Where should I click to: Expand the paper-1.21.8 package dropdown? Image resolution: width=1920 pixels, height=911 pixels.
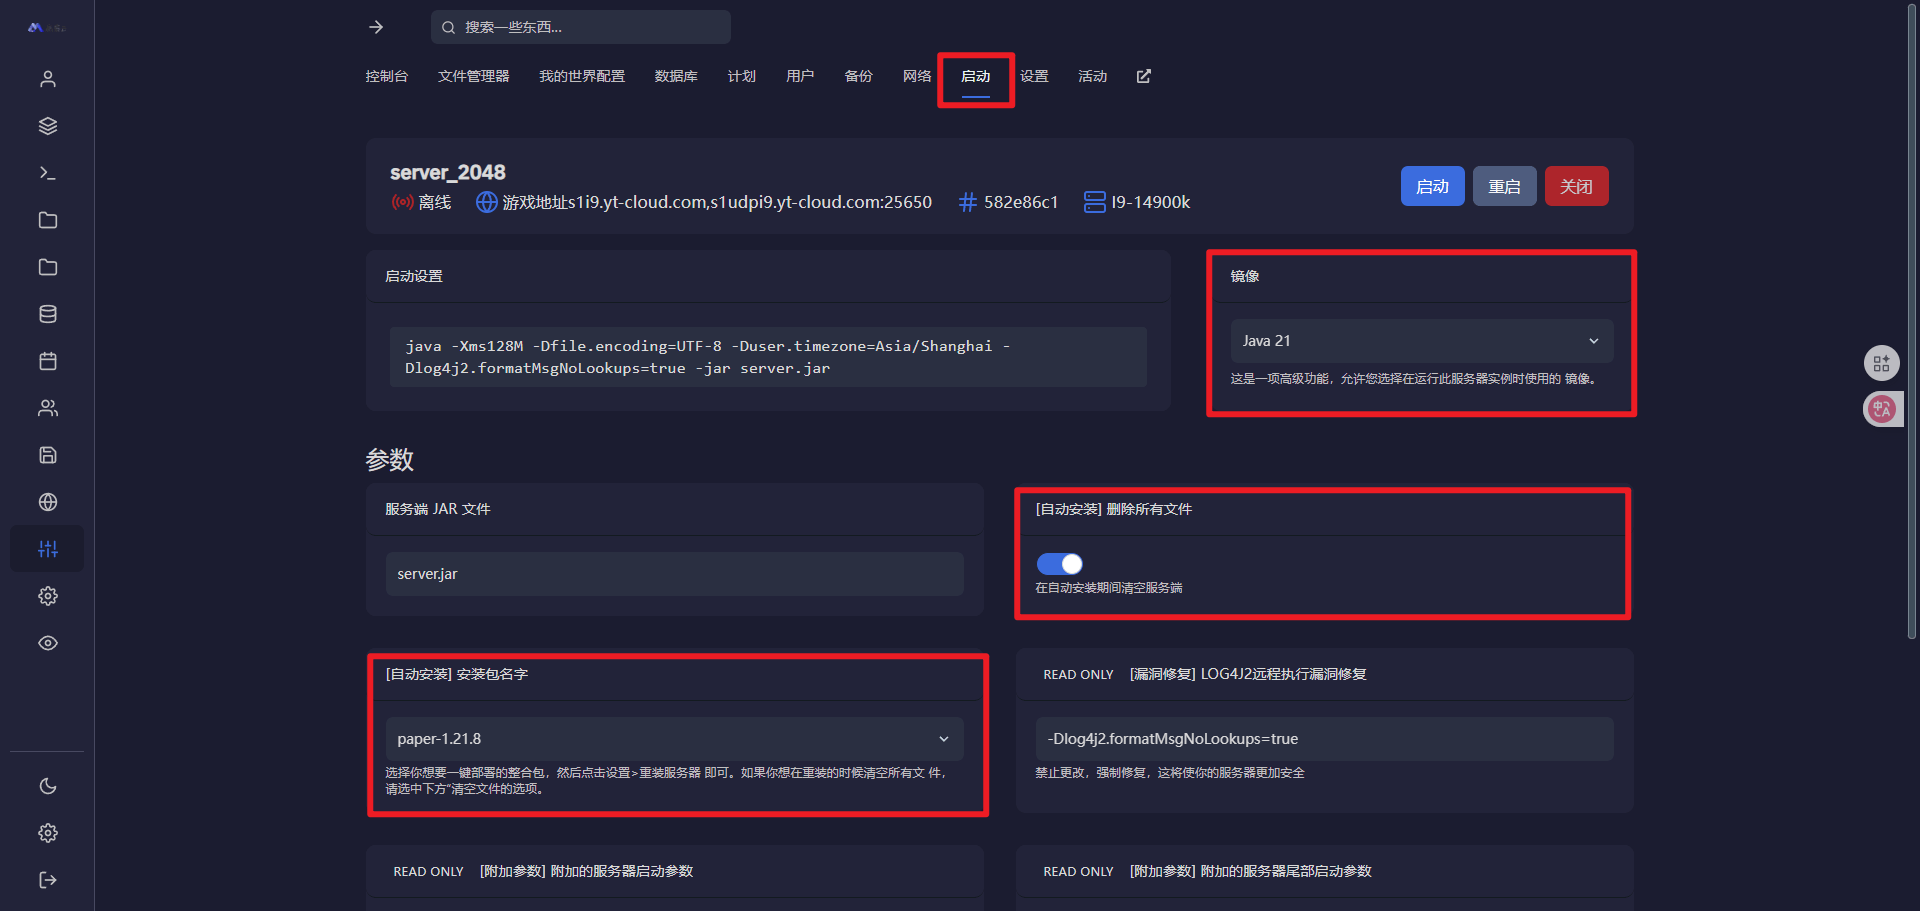coord(674,739)
